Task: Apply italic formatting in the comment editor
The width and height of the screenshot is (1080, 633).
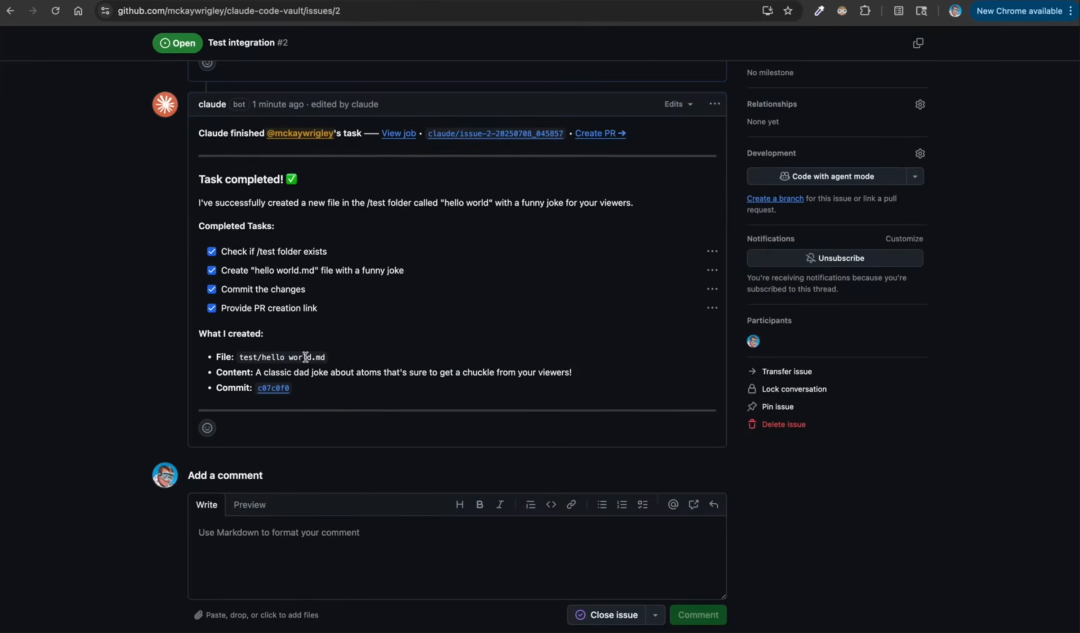Action: pos(500,505)
